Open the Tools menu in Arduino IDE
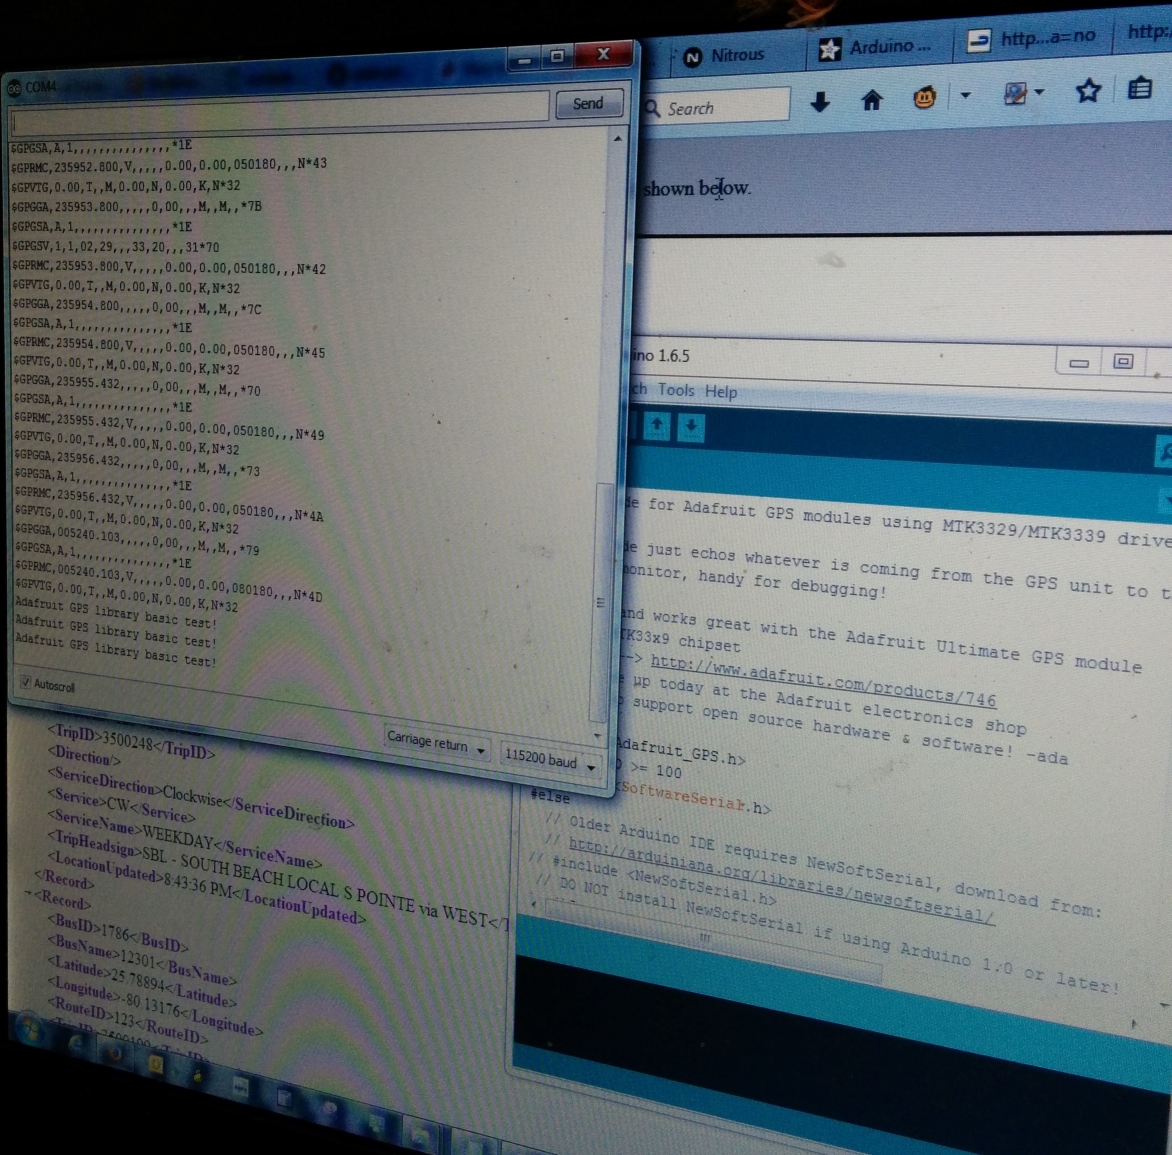Screen dimensions: 1172x1155 (678, 391)
